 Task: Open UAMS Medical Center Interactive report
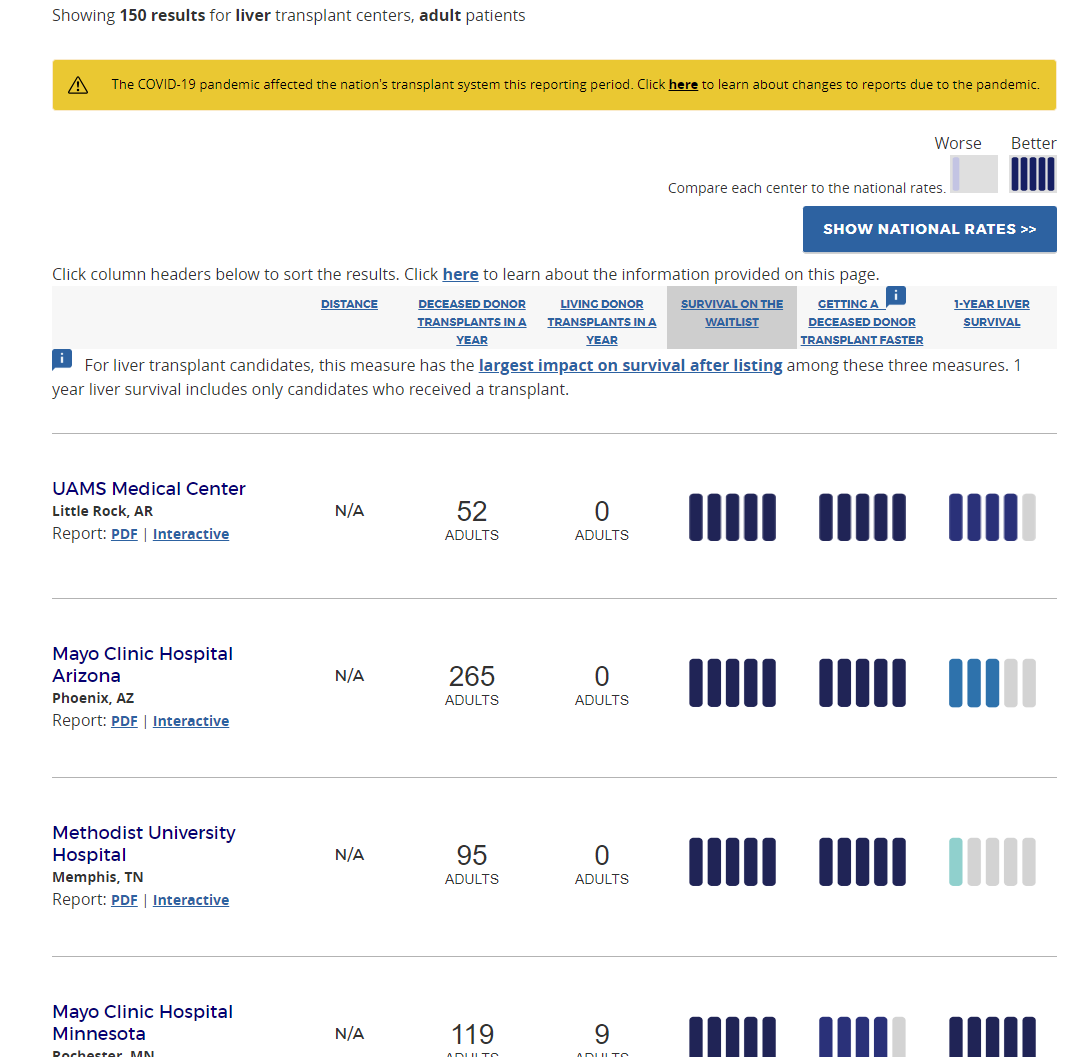191,534
